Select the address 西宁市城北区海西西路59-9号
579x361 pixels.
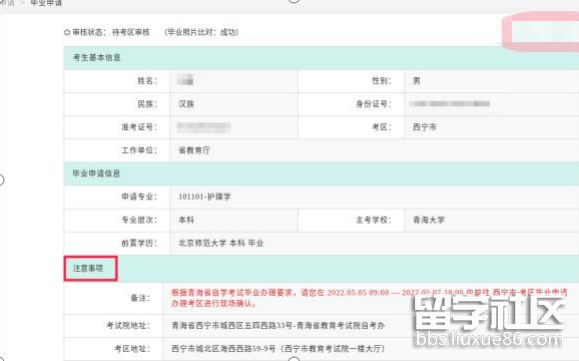coord(223,348)
